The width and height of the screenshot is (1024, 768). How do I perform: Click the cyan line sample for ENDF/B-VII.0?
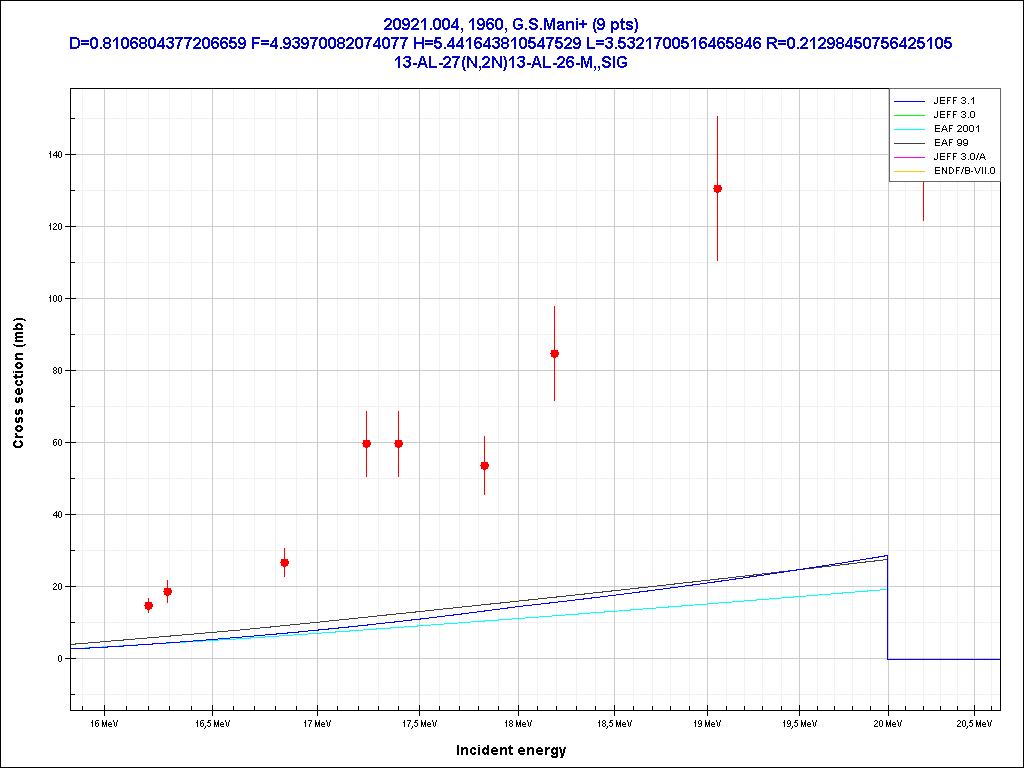(909, 171)
